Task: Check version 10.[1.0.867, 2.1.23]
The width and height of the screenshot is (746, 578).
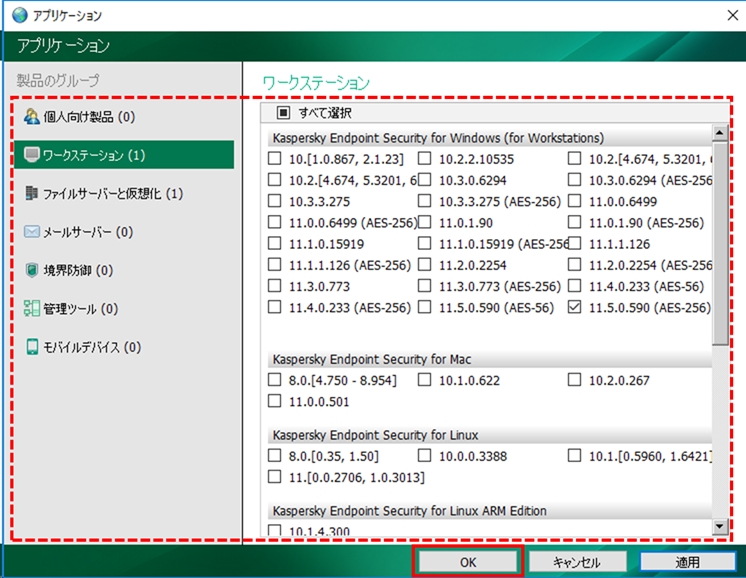Action: (275, 158)
